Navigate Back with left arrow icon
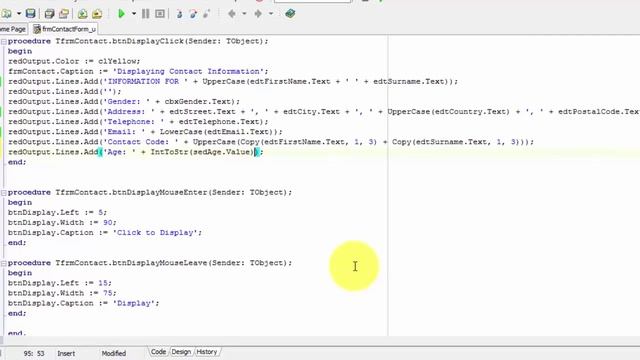Viewport: 640px width, 360px height. tap(232, 14)
